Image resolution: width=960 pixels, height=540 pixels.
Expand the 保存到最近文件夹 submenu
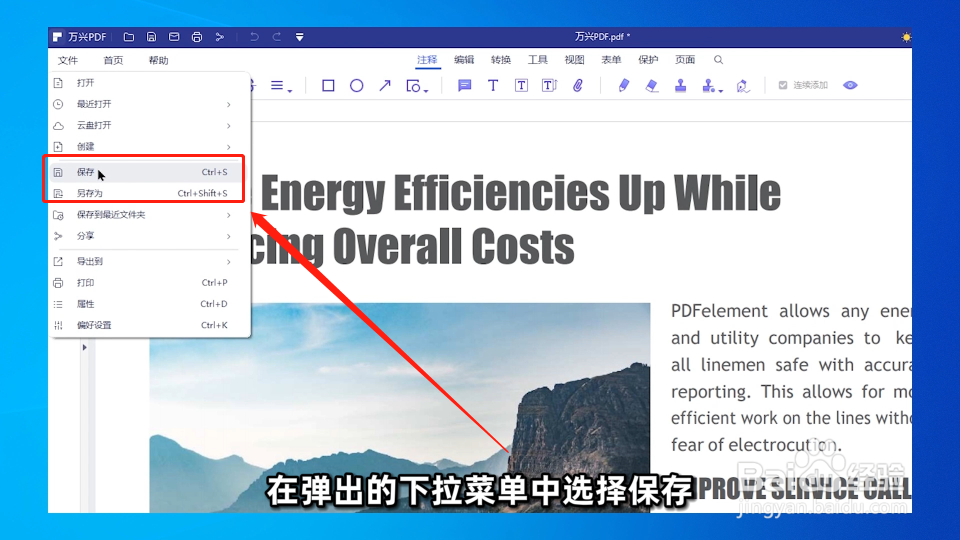click(149, 215)
